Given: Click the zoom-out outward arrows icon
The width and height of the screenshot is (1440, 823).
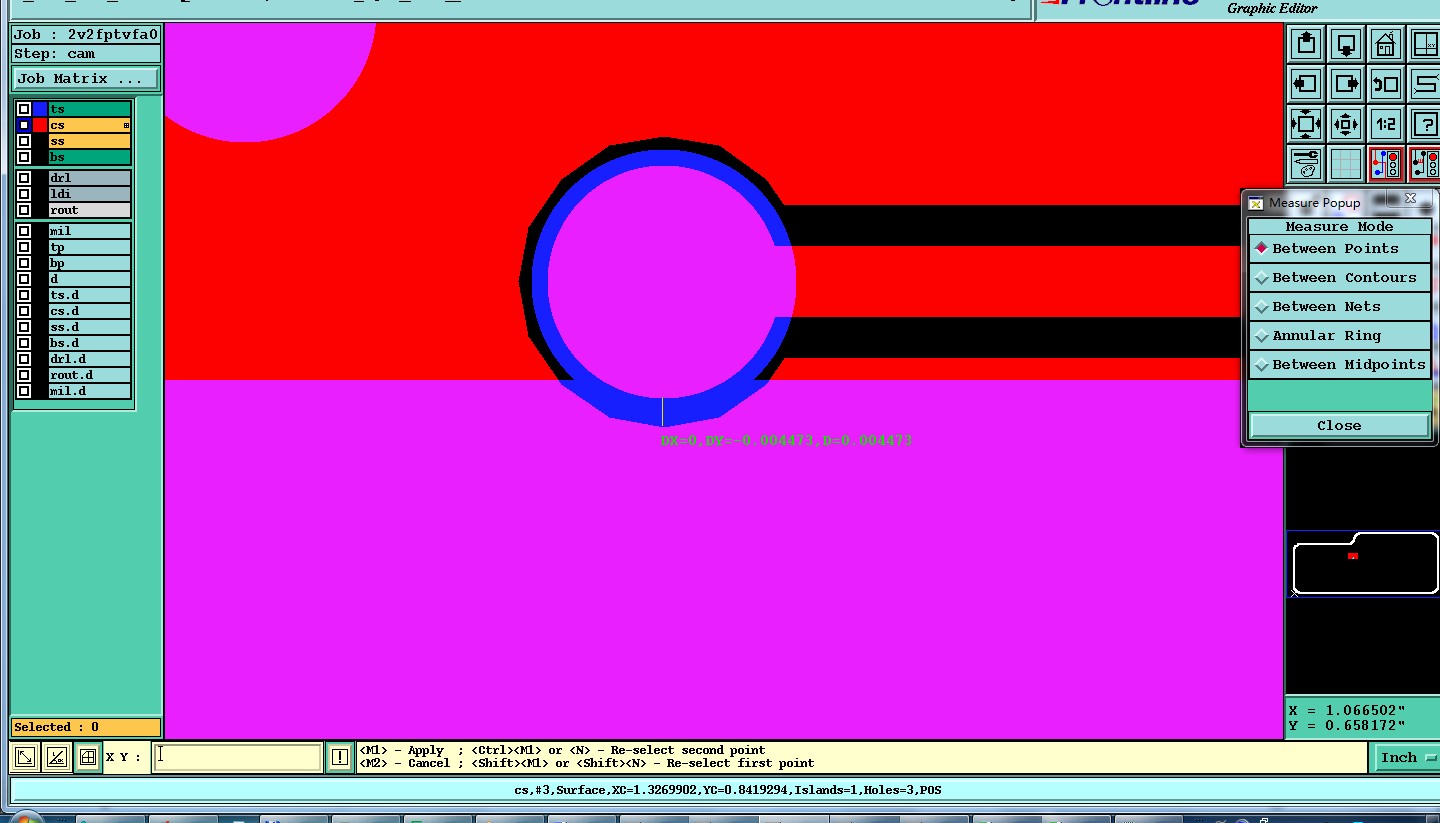Looking at the screenshot, I should (x=1346, y=124).
